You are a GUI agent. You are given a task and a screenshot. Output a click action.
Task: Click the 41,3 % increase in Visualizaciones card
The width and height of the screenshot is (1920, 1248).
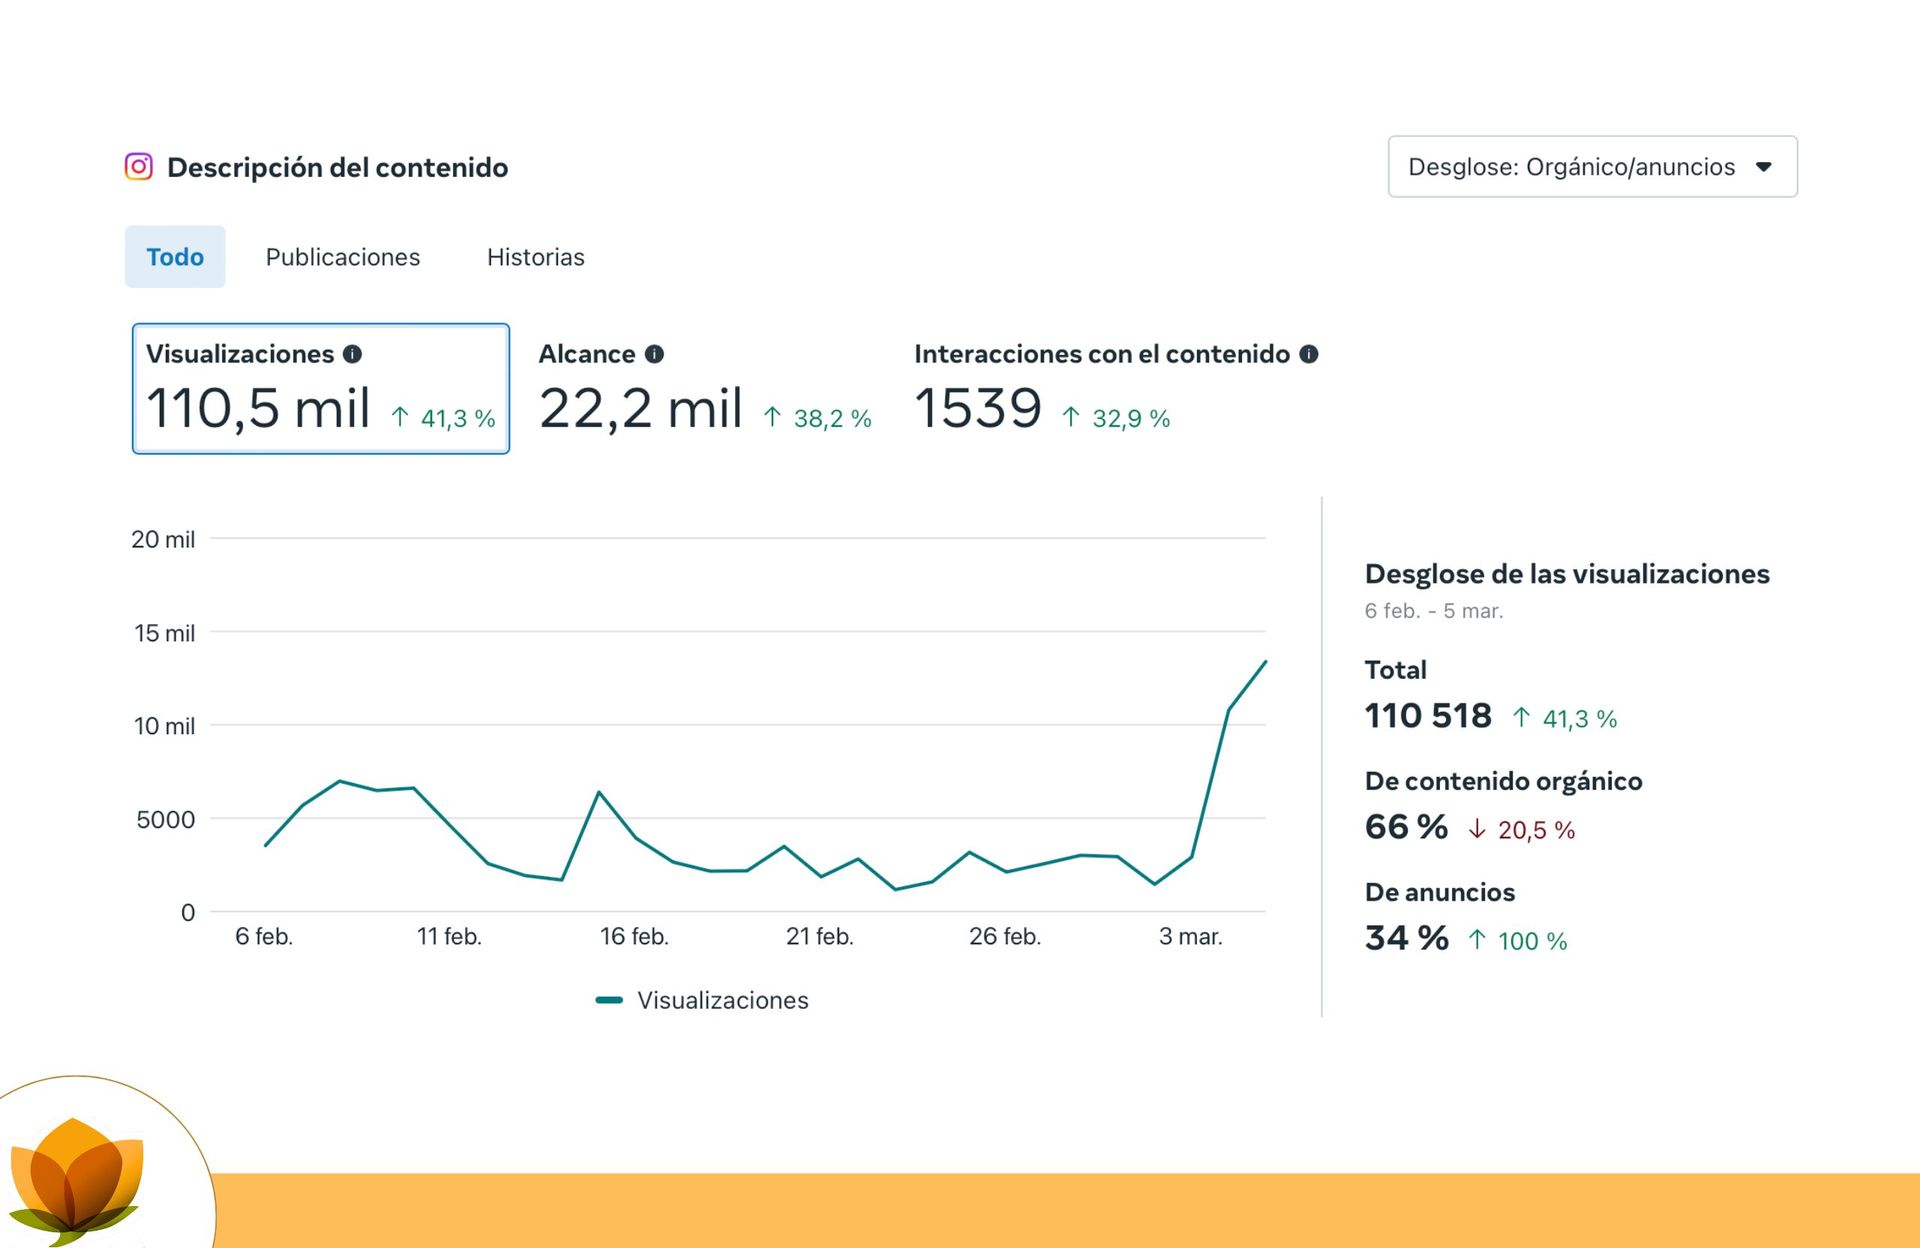[x=443, y=418]
